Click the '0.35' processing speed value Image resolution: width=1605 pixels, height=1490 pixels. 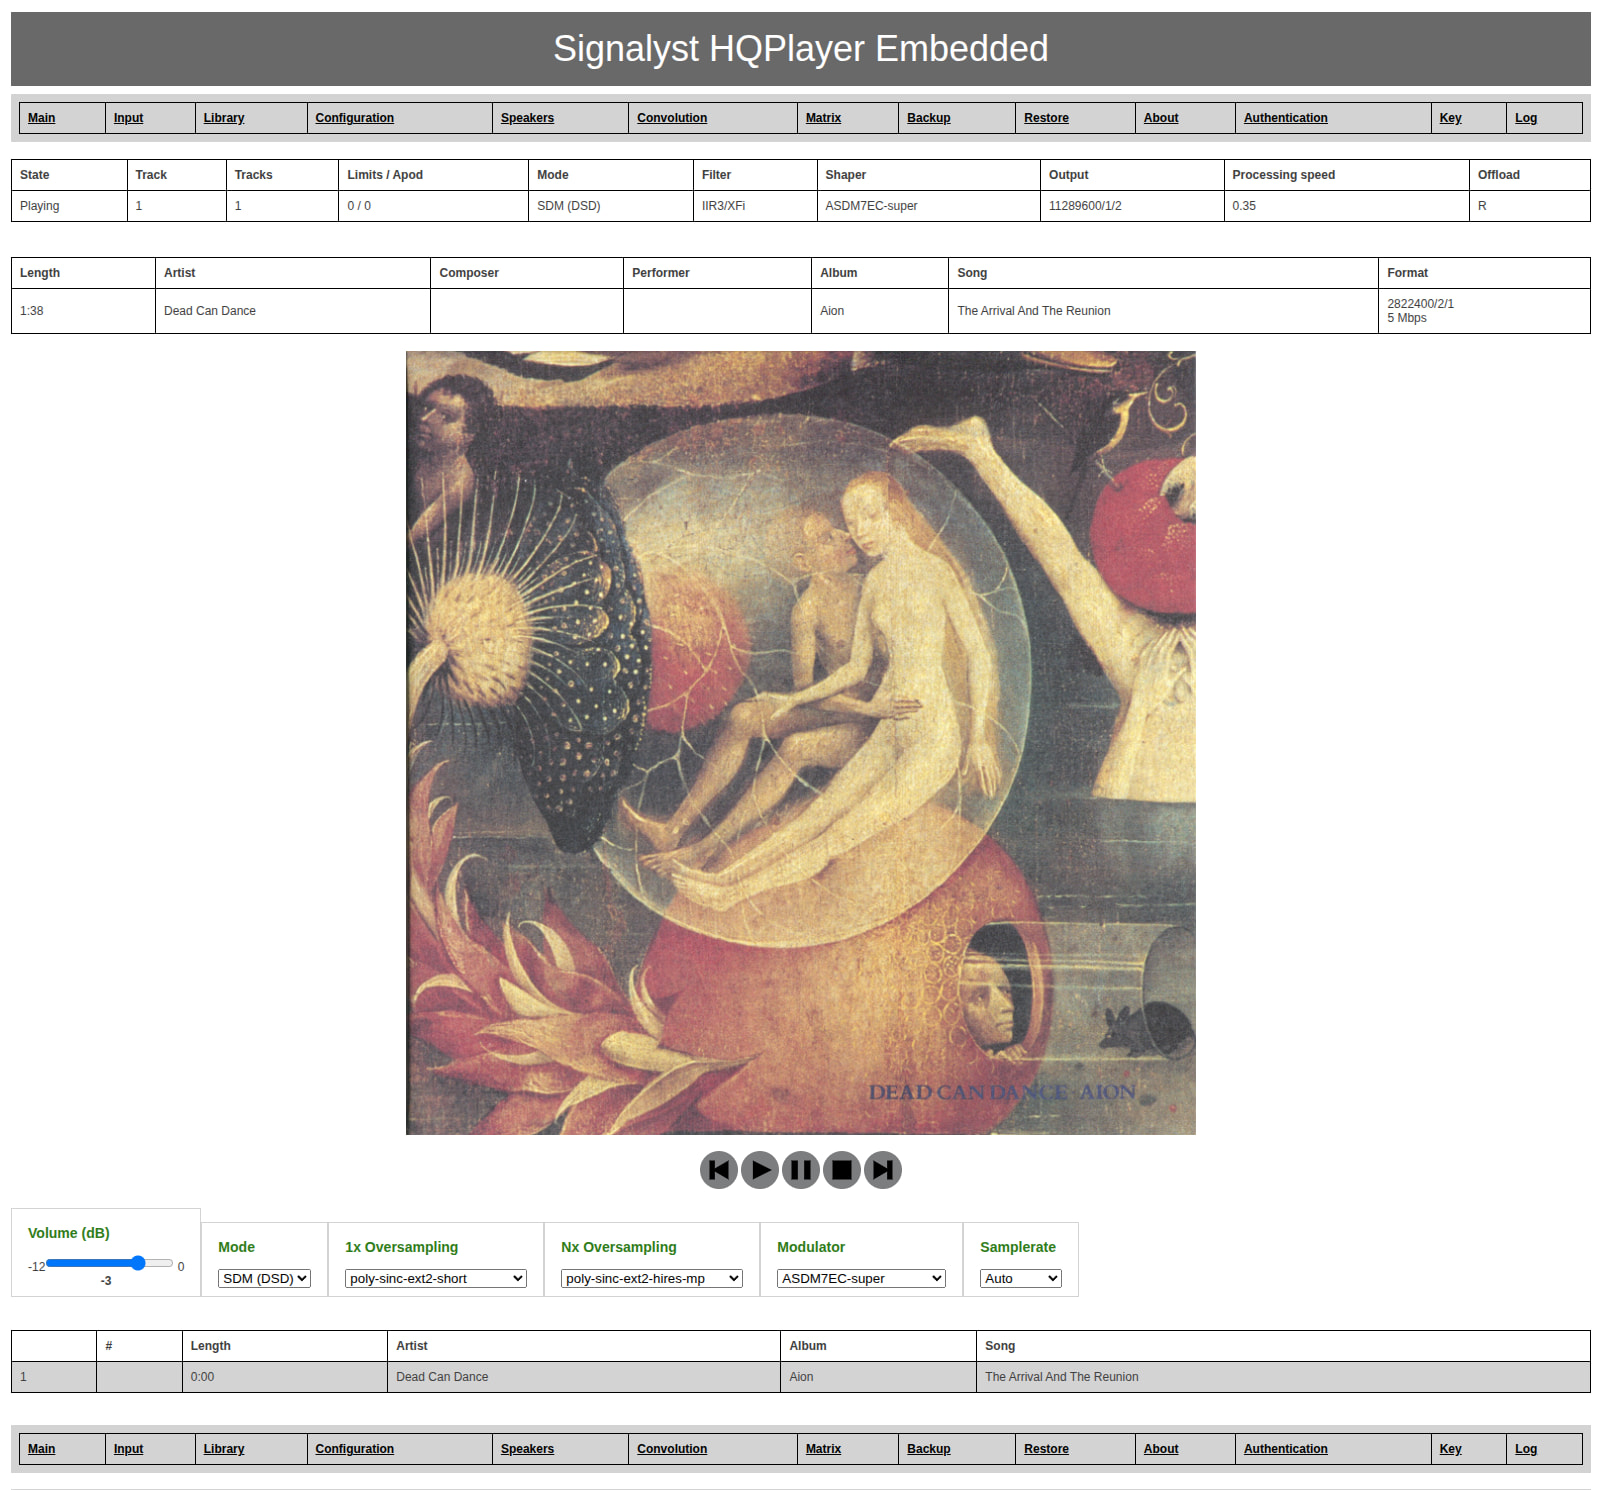[1244, 206]
